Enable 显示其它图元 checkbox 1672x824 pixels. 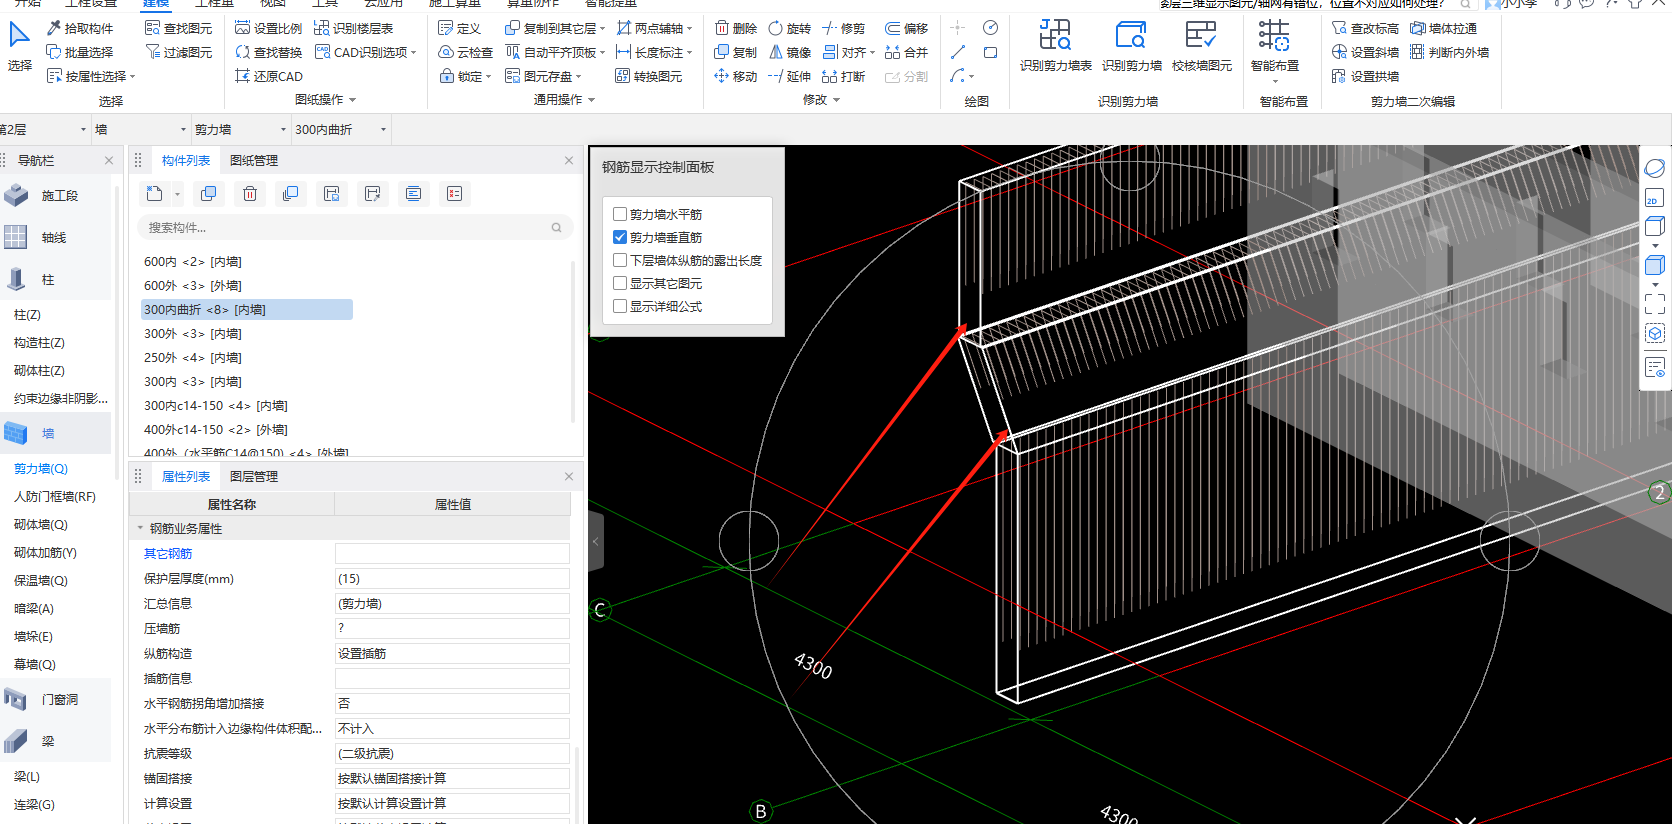pyautogui.click(x=620, y=283)
